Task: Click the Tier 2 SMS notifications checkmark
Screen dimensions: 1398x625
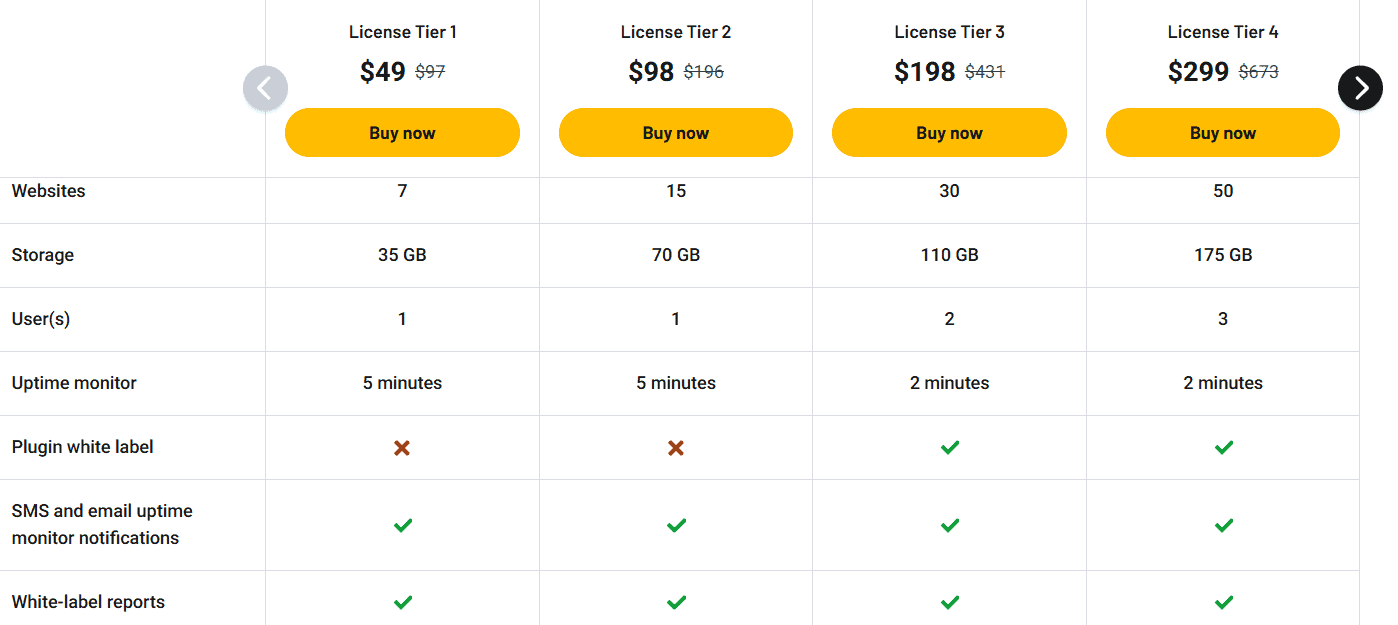Action: coord(676,525)
